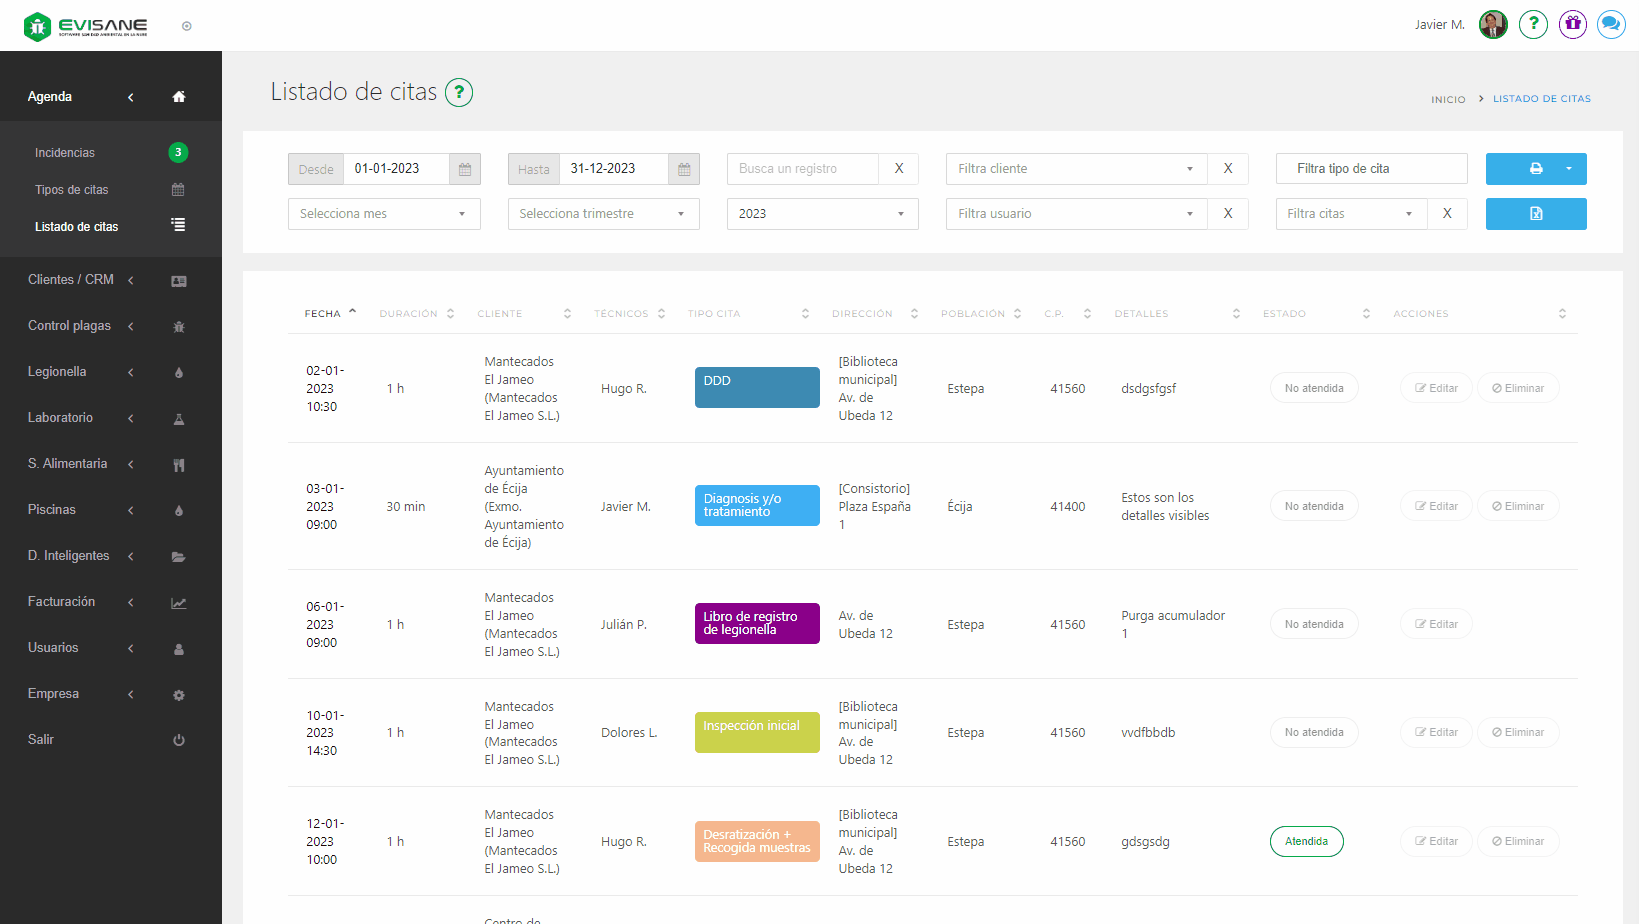This screenshot has height=924, width=1639.
Task: Toggle No atendida status for Libro de registro appointment
Action: coord(1314,624)
